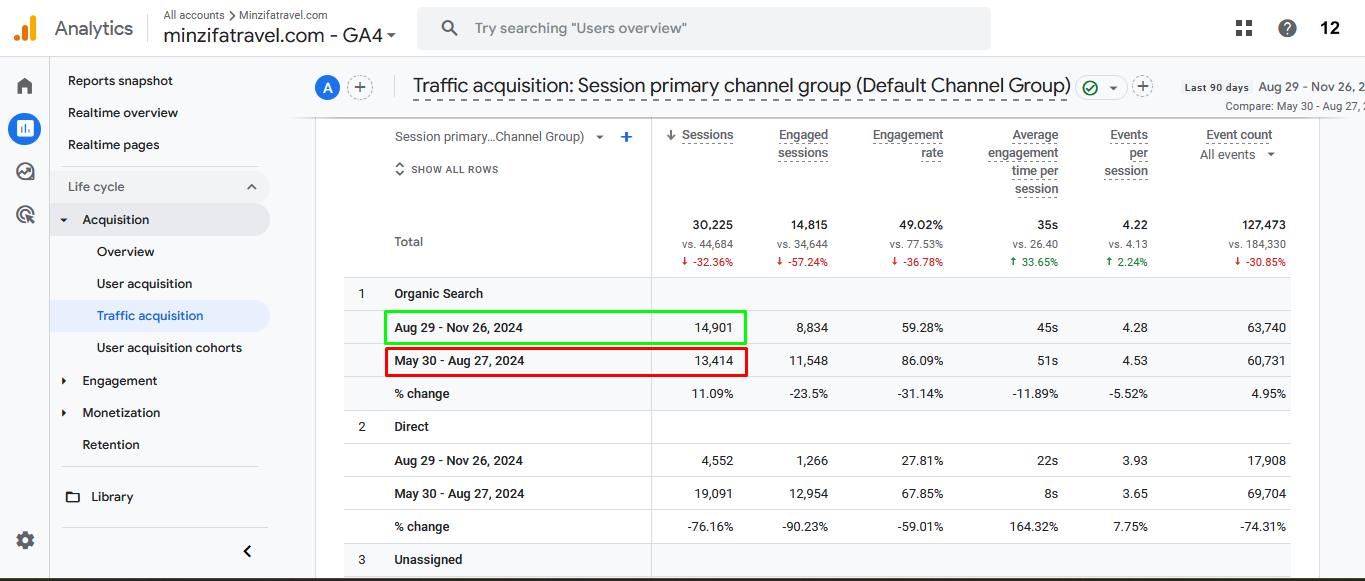Image resolution: width=1365 pixels, height=581 pixels.
Task: Open the Home icon in the left sidebar
Action: click(24, 86)
